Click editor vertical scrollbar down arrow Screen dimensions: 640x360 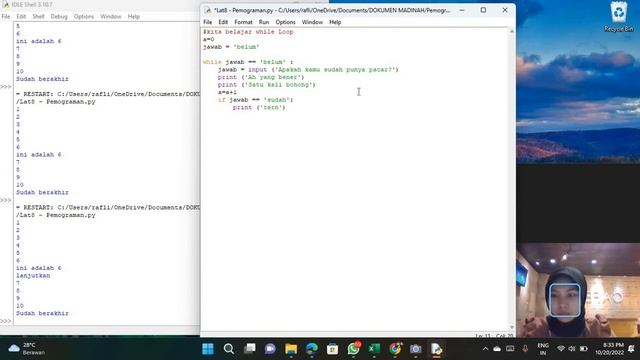(x=512, y=327)
